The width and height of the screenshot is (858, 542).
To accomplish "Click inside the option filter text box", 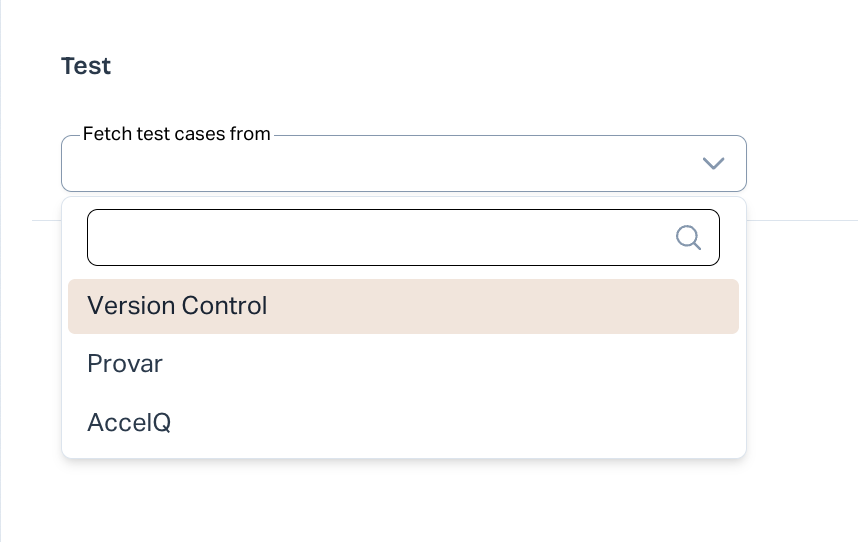I will click(380, 237).
